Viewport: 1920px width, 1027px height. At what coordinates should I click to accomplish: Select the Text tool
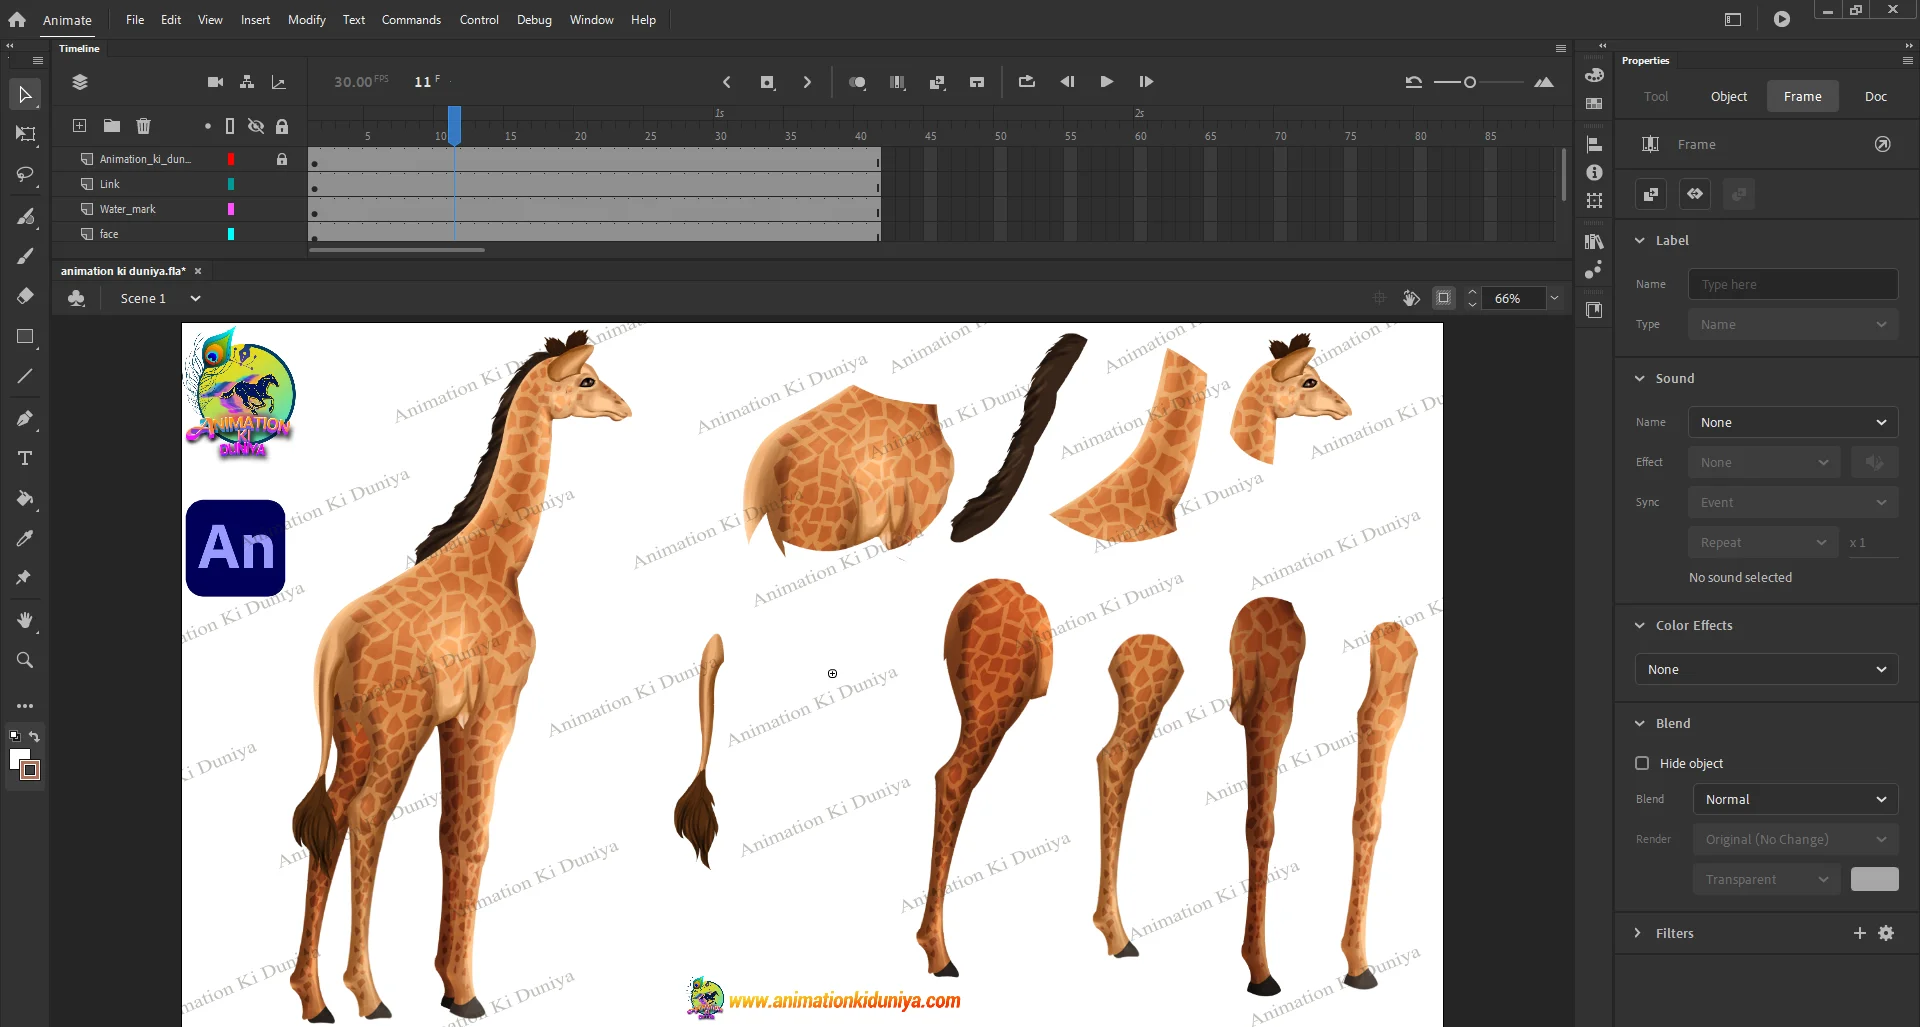click(25, 458)
